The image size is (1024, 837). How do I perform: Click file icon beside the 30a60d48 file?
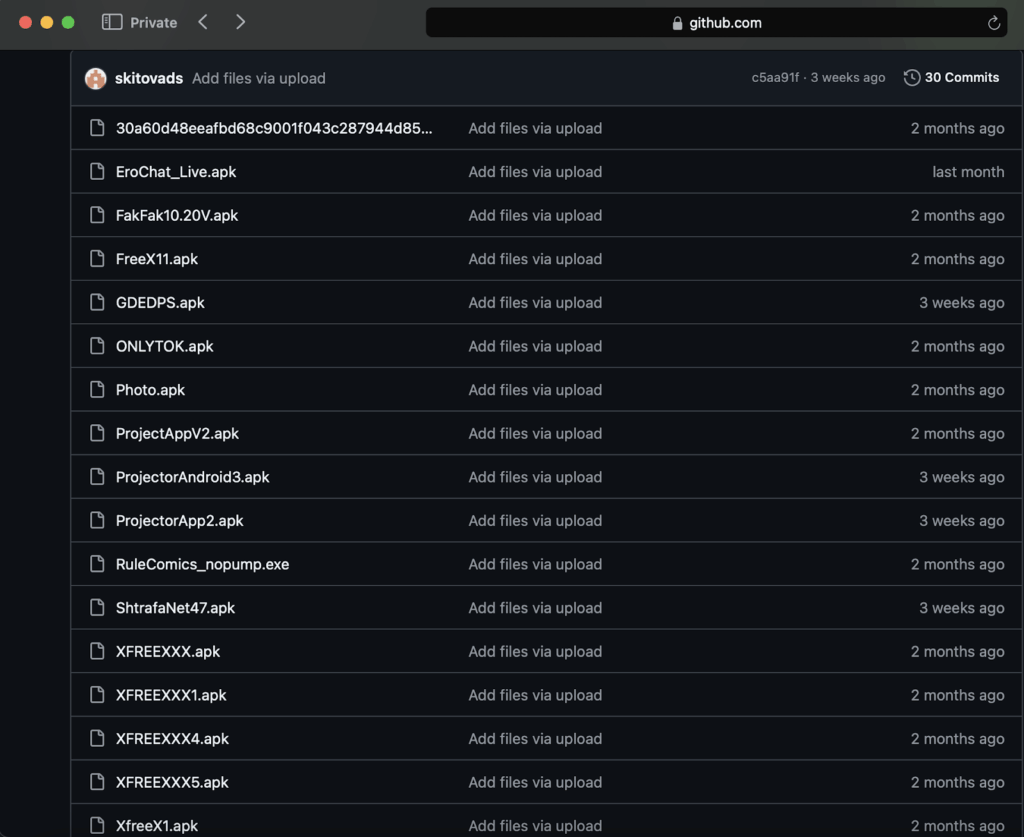click(97, 128)
